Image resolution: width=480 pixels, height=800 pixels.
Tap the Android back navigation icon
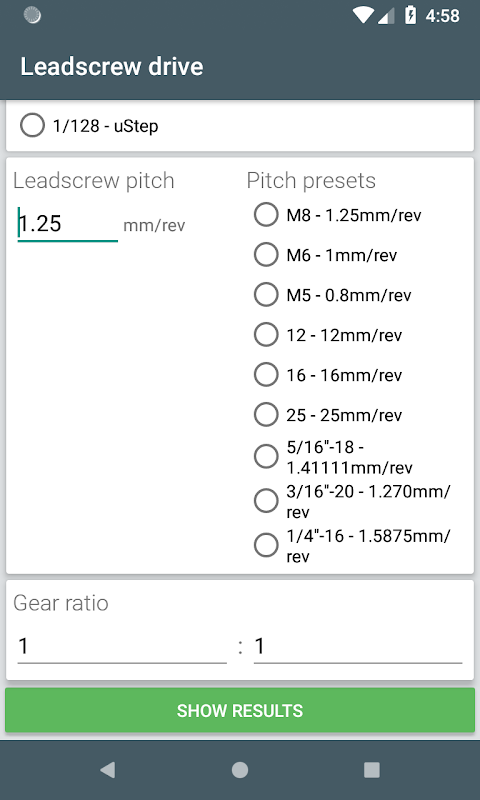click(x=108, y=769)
